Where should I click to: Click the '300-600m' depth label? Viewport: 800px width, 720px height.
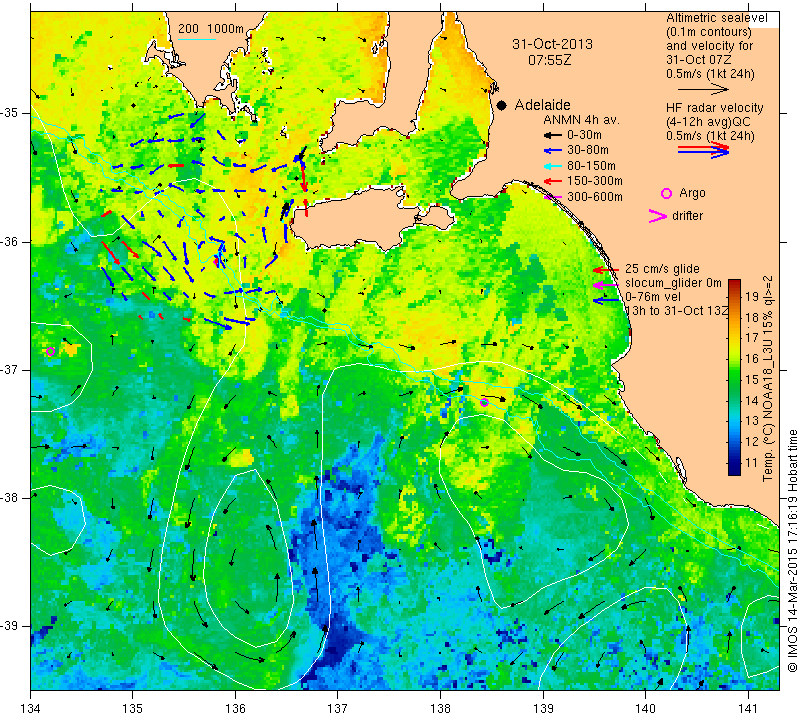[x=594, y=197]
